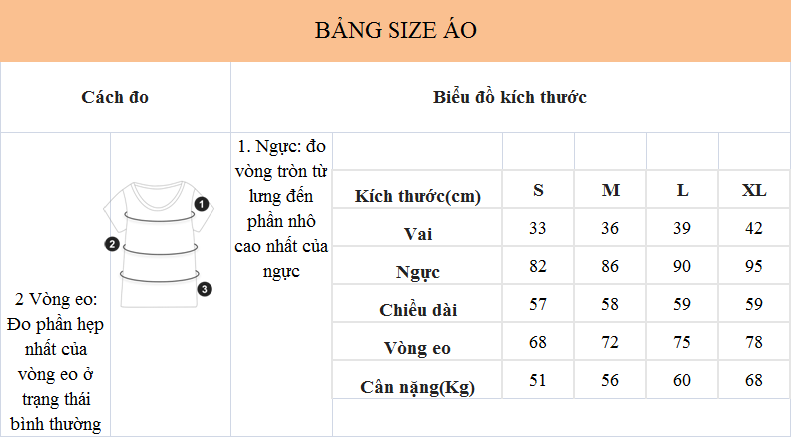Click the XL size column header

coord(754,190)
